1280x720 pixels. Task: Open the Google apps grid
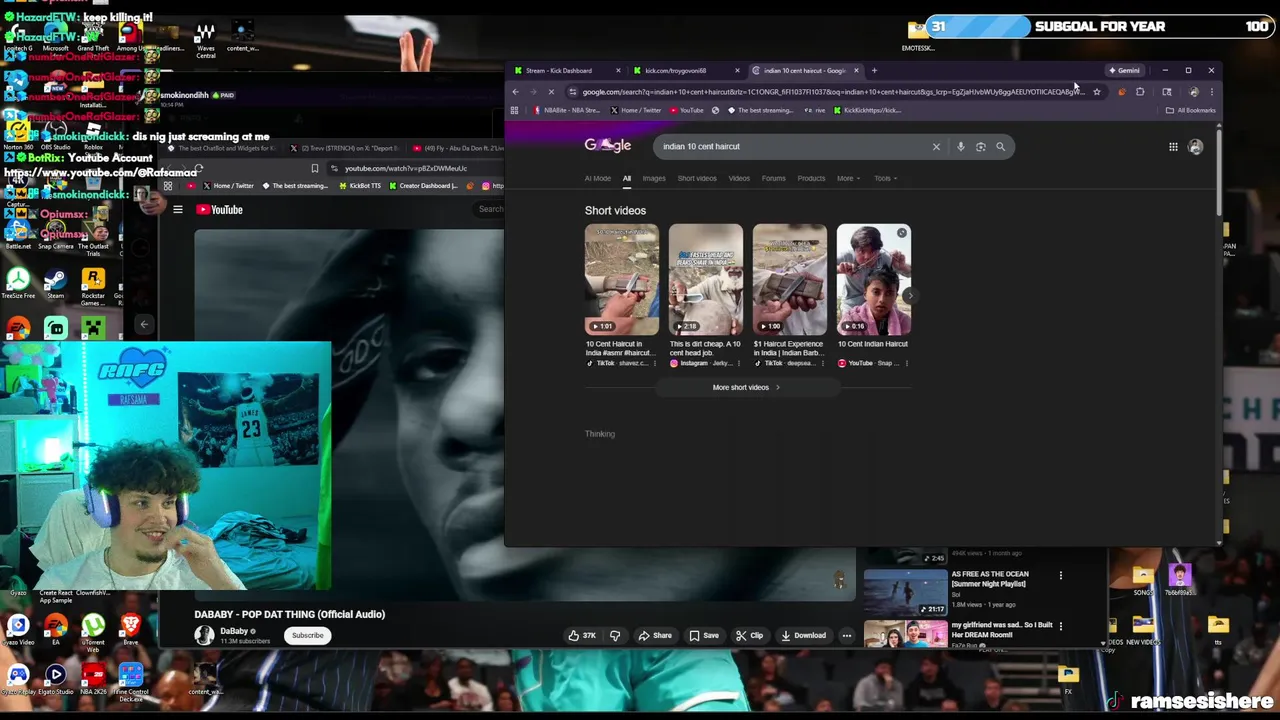click(1173, 147)
